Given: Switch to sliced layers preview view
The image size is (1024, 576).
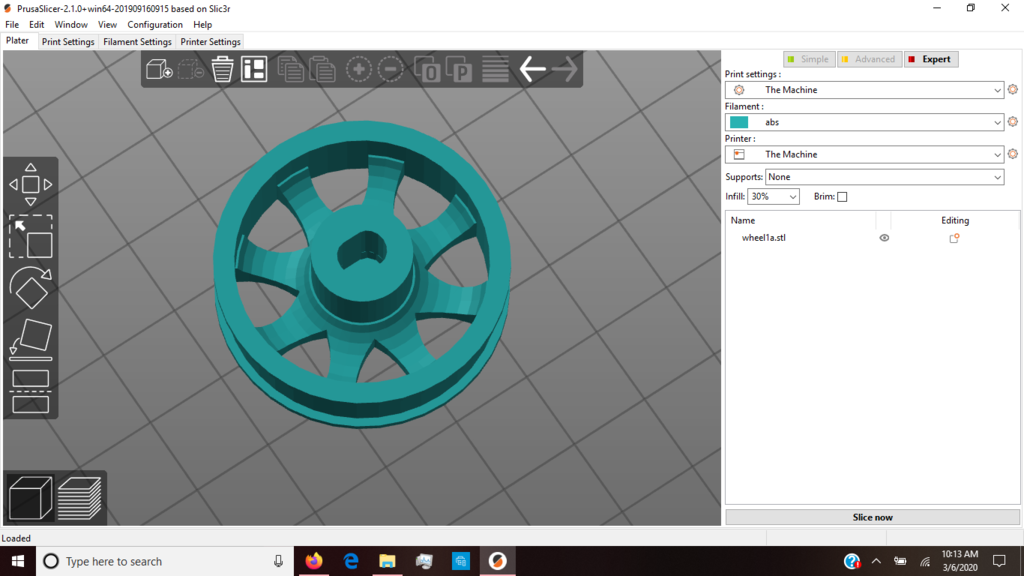Looking at the screenshot, I should point(79,498).
